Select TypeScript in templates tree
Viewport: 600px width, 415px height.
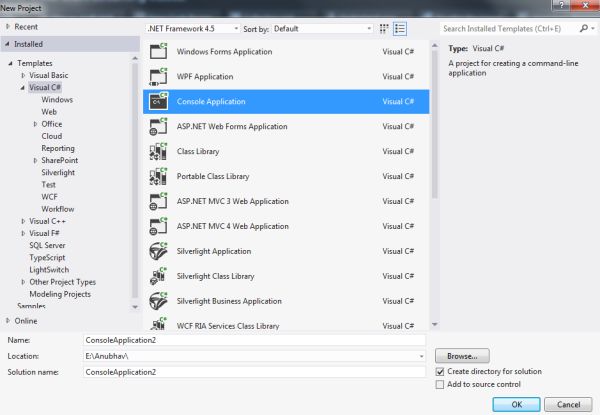point(47,258)
